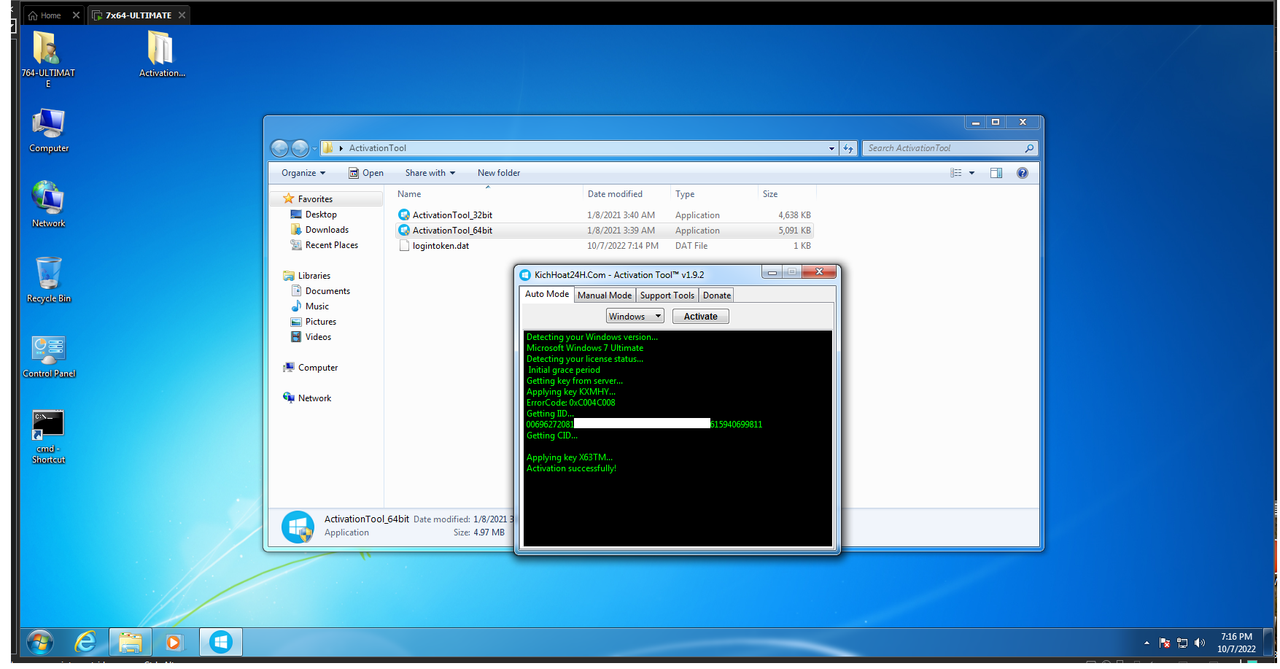
Task: Click the 'Activation successfully!' log line
Action: [x=571, y=469]
